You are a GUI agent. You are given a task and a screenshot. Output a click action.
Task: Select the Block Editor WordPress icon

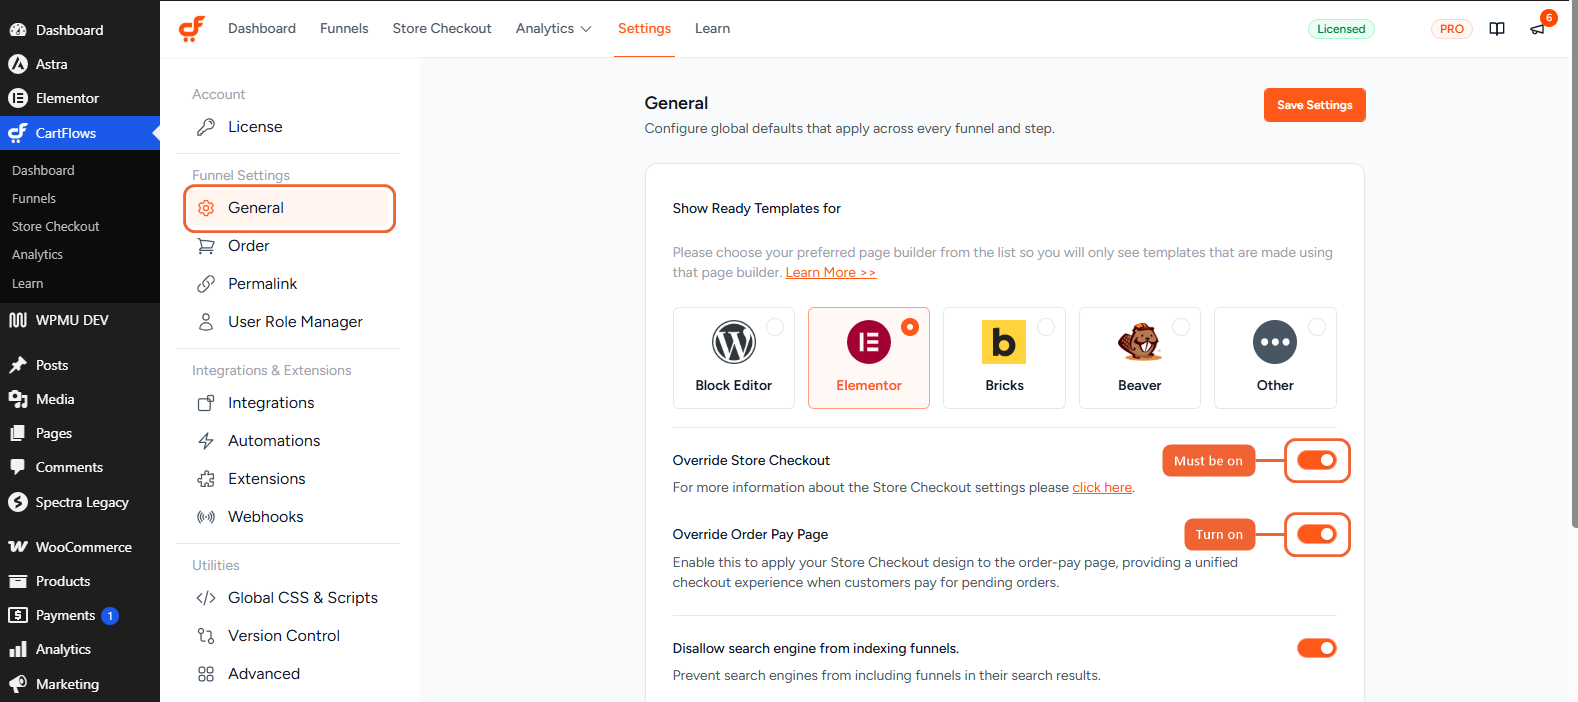click(734, 342)
